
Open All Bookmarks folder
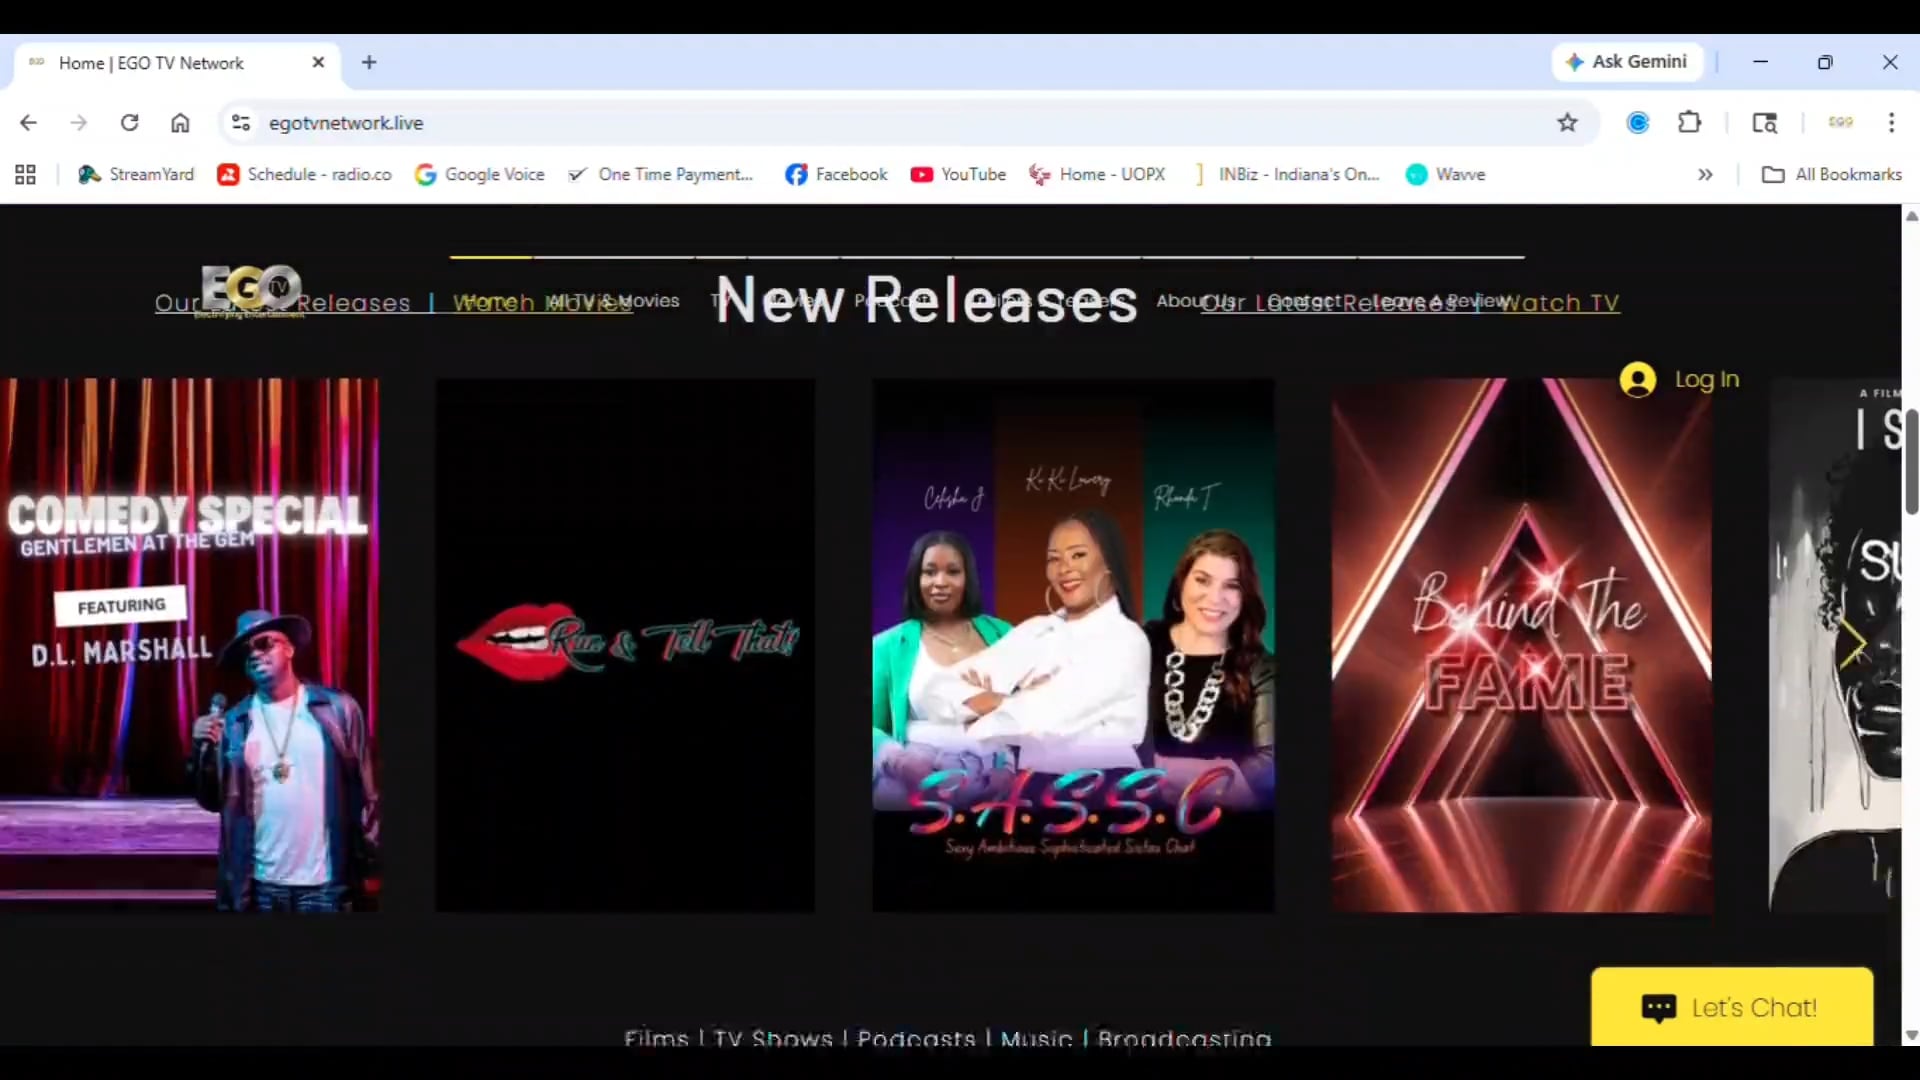click(x=1832, y=174)
